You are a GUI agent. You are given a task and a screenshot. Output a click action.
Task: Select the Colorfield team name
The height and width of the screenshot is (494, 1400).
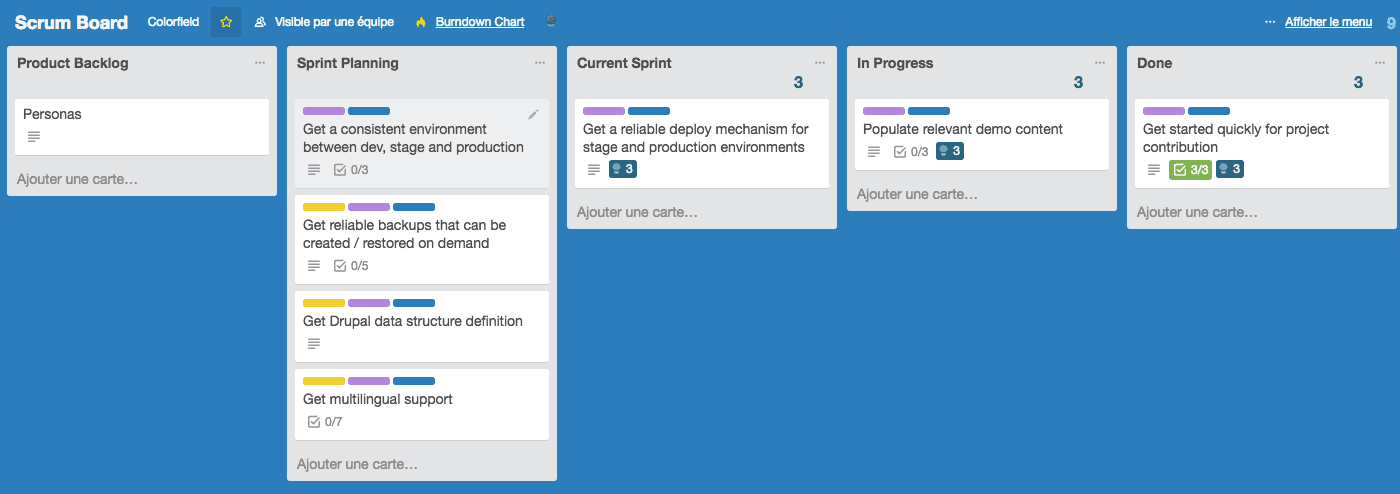pyautogui.click(x=173, y=22)
